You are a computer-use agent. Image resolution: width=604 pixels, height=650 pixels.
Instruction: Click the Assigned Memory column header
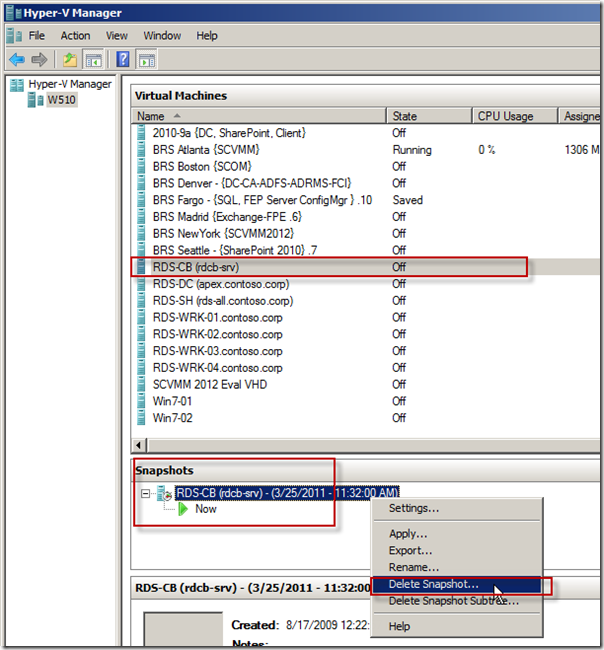[579, 116]
